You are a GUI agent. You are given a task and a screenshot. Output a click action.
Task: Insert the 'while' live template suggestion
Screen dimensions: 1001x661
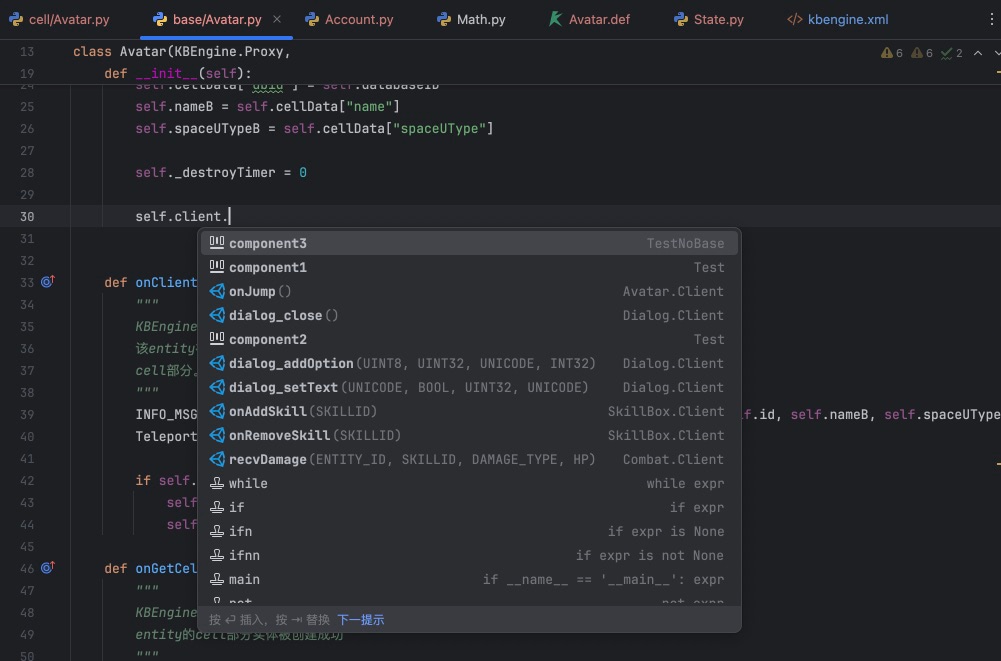pos(248,483)
